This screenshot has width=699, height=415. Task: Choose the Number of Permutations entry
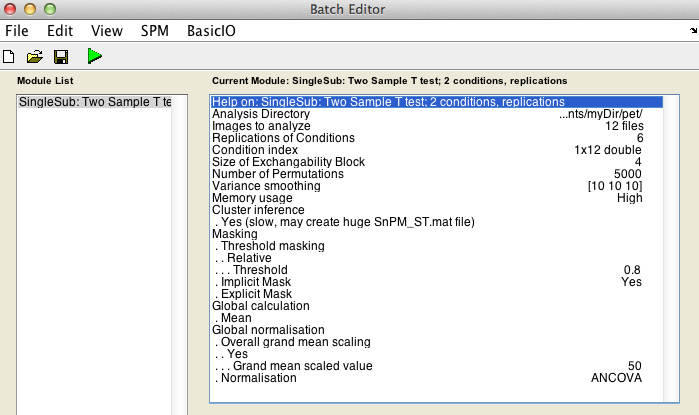[437, 174]
